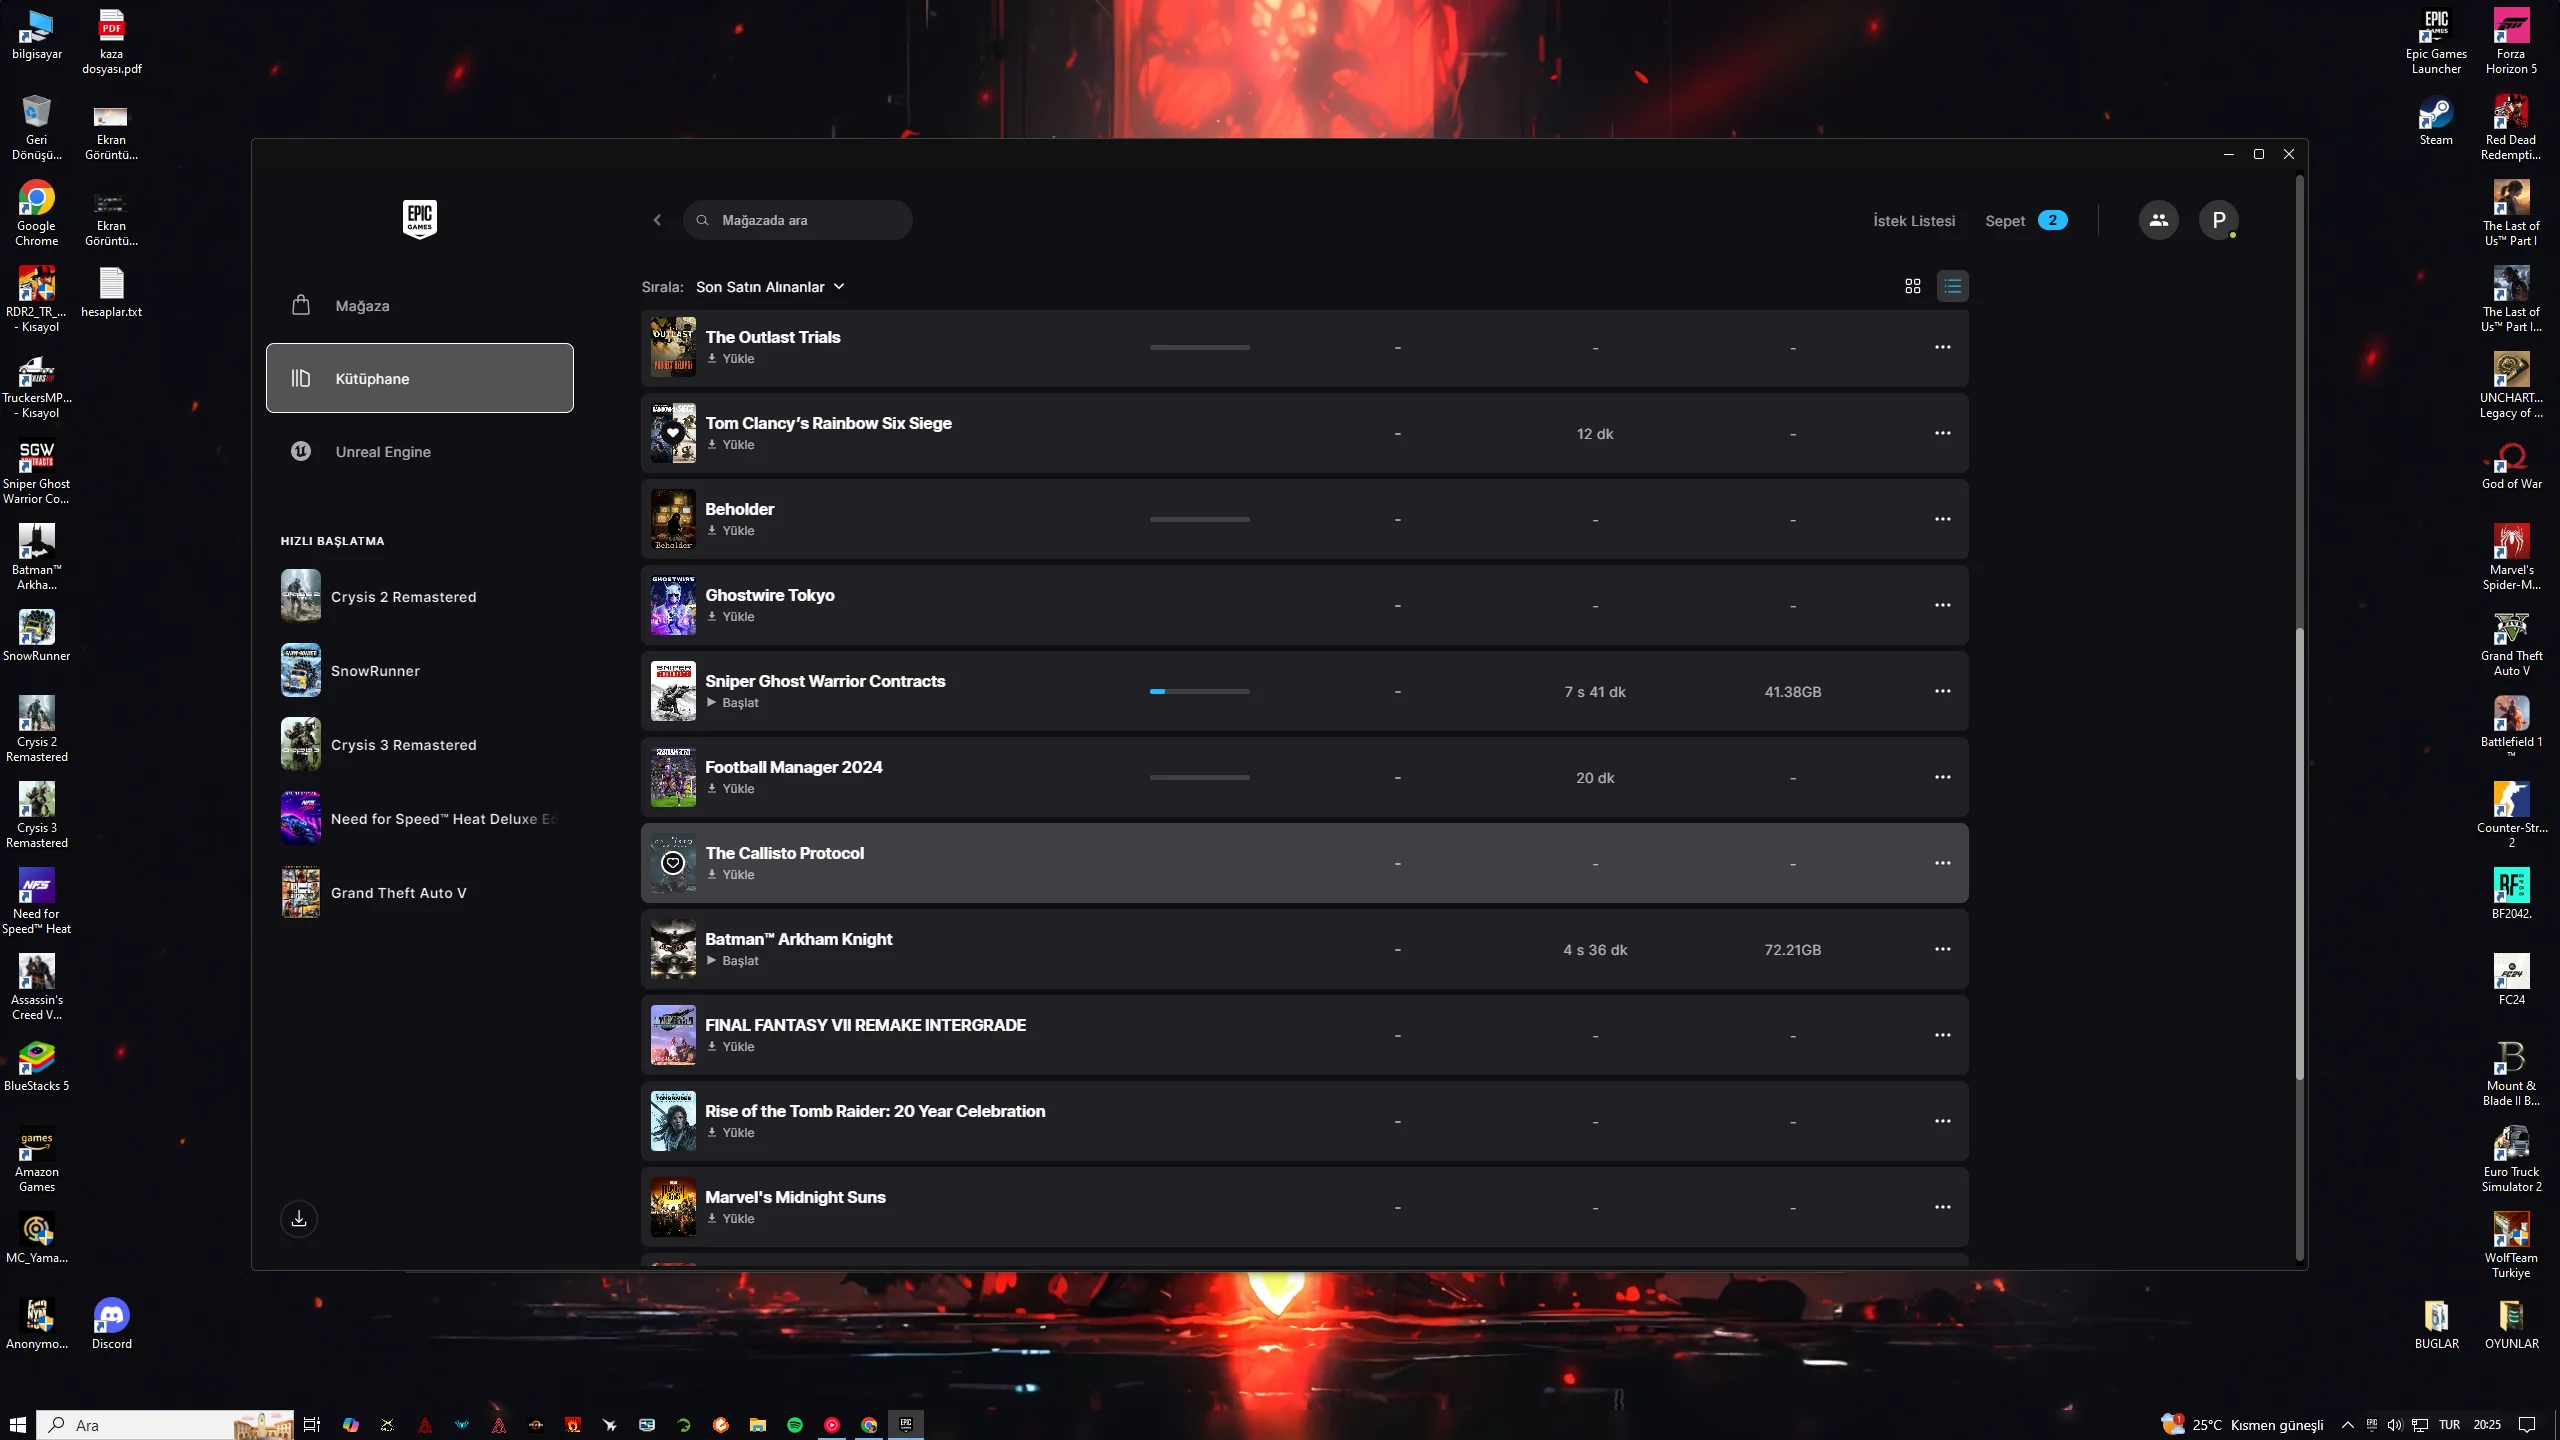Open the three-dot menu for Ghostwire Tokyo
Image resolution: width=2560 pixels, height=1440 pixels.
point(1942,605)
